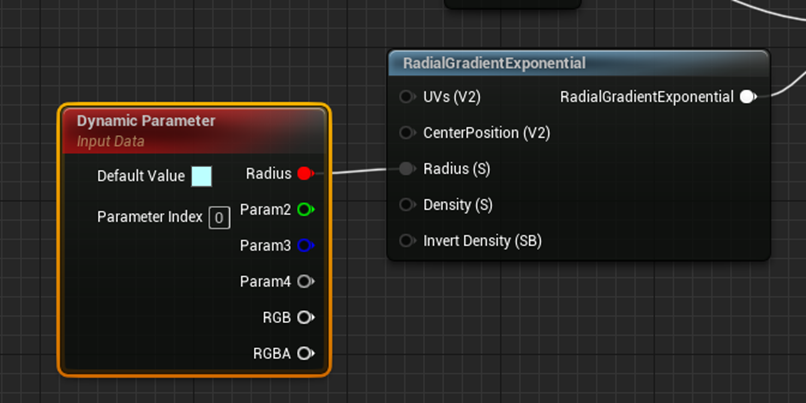Click the CenterPosition (V2) label
806x403 pixels.
click(487, 133)
